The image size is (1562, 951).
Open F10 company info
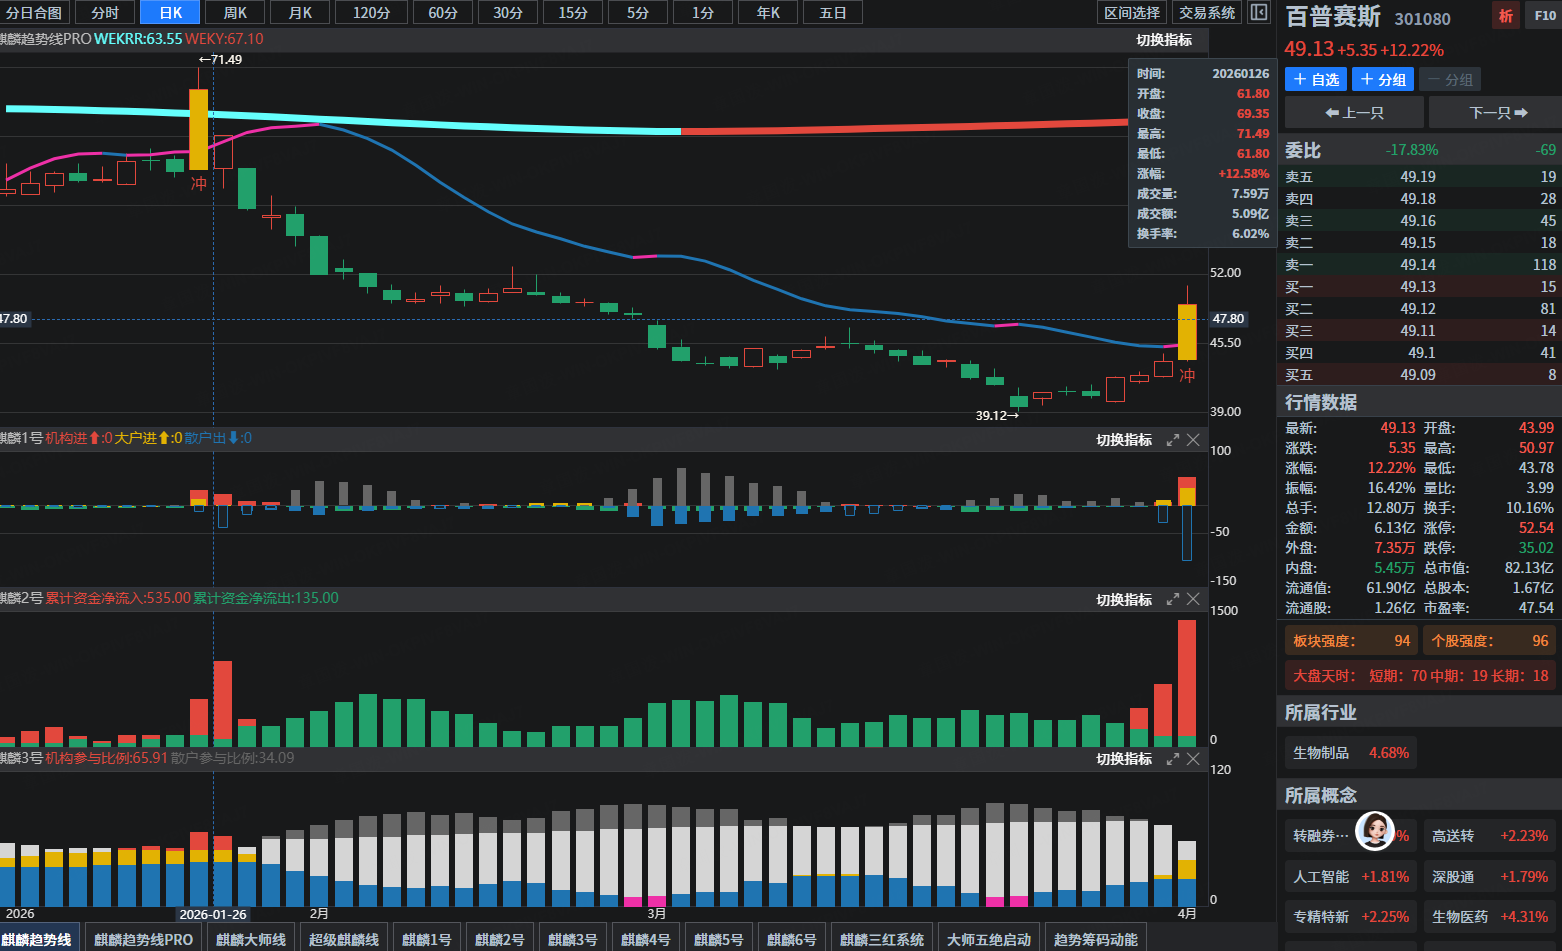1544,16
